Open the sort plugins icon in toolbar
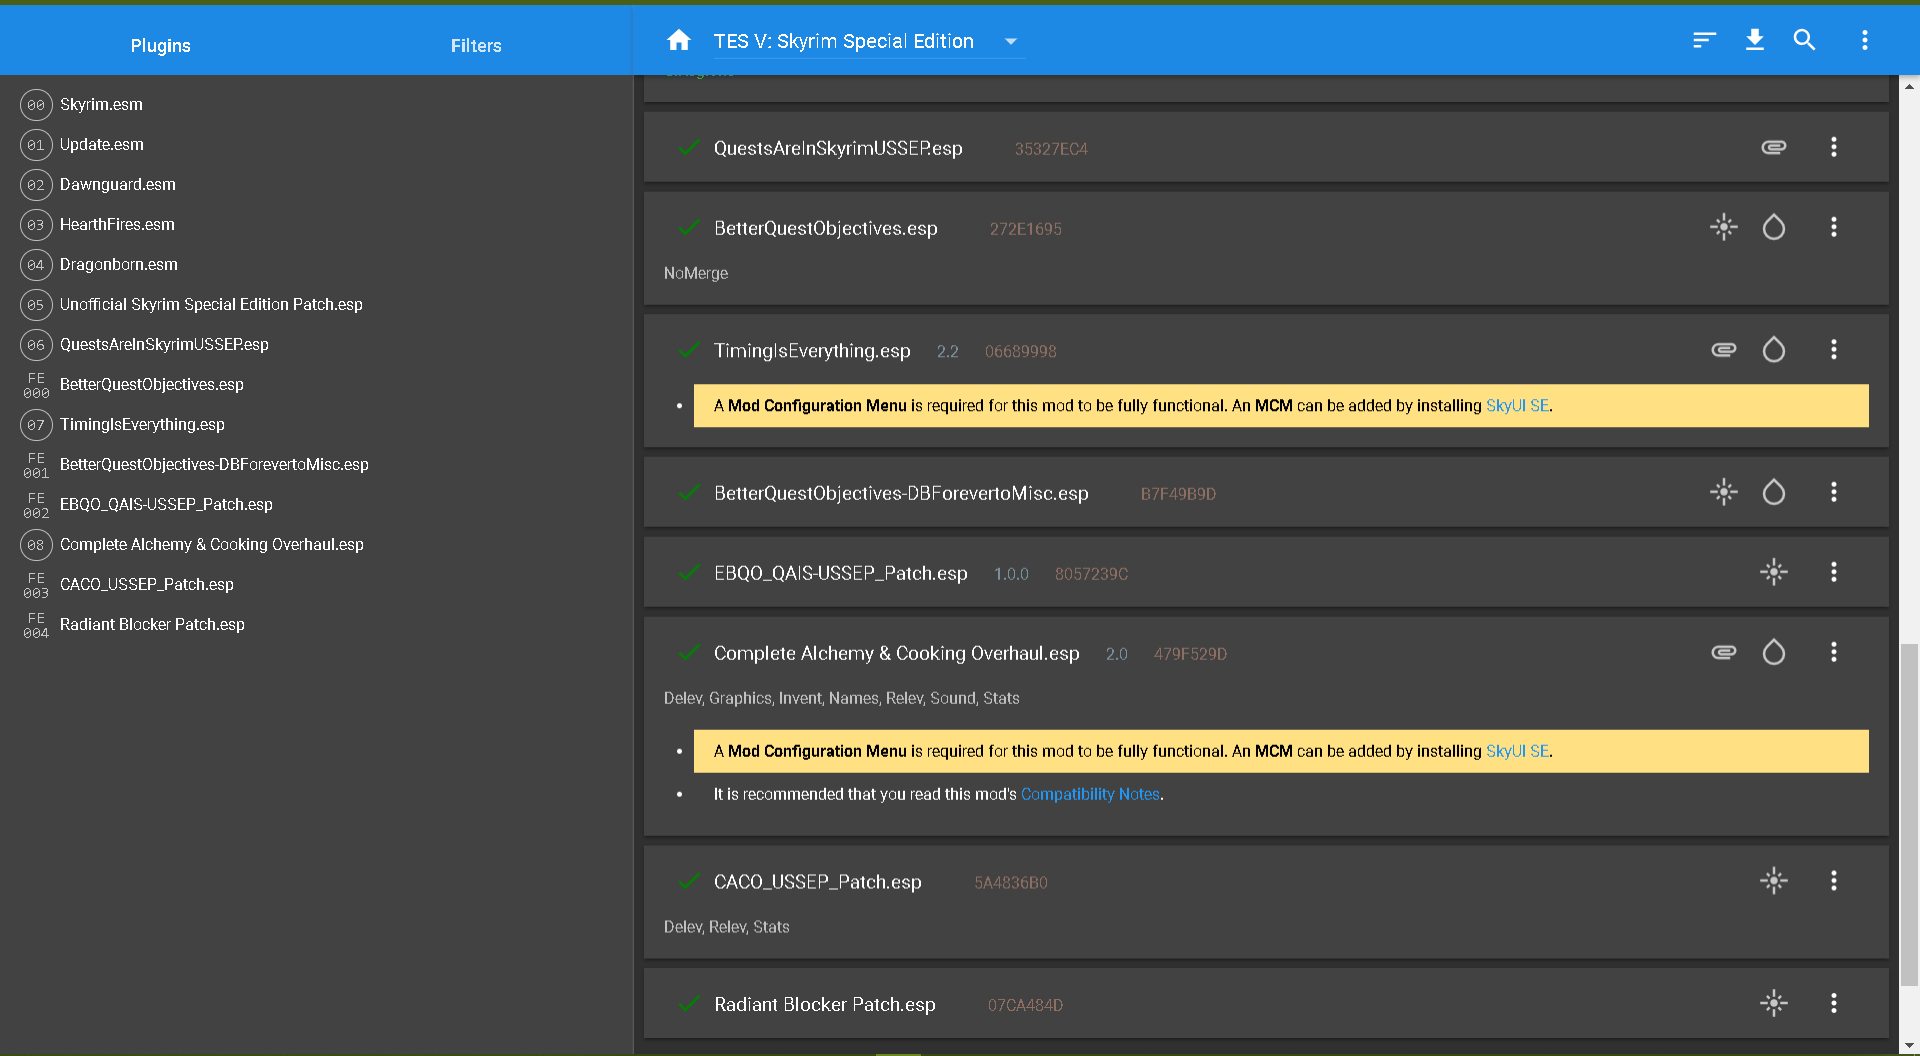The height and width of the screenshot is (1056, 1920). (x=1704, y=40)
